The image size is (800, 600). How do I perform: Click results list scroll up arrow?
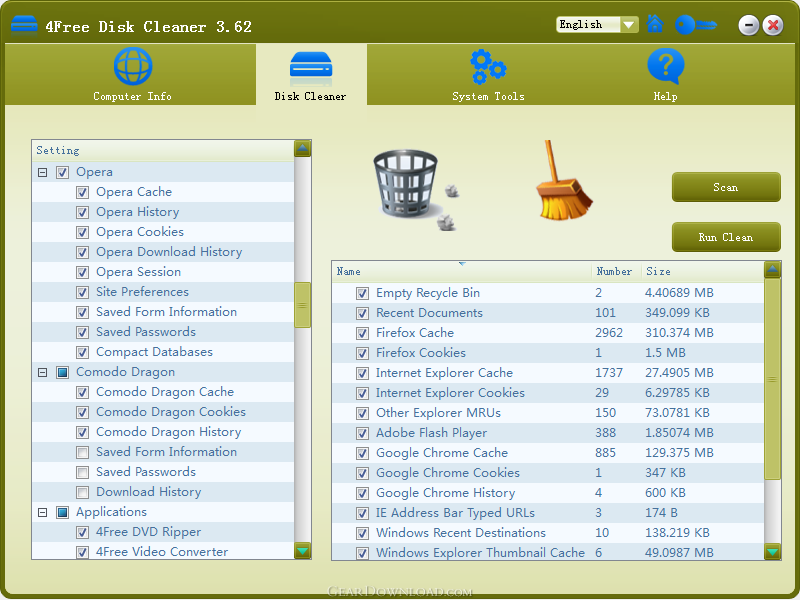tap(772, 270)
